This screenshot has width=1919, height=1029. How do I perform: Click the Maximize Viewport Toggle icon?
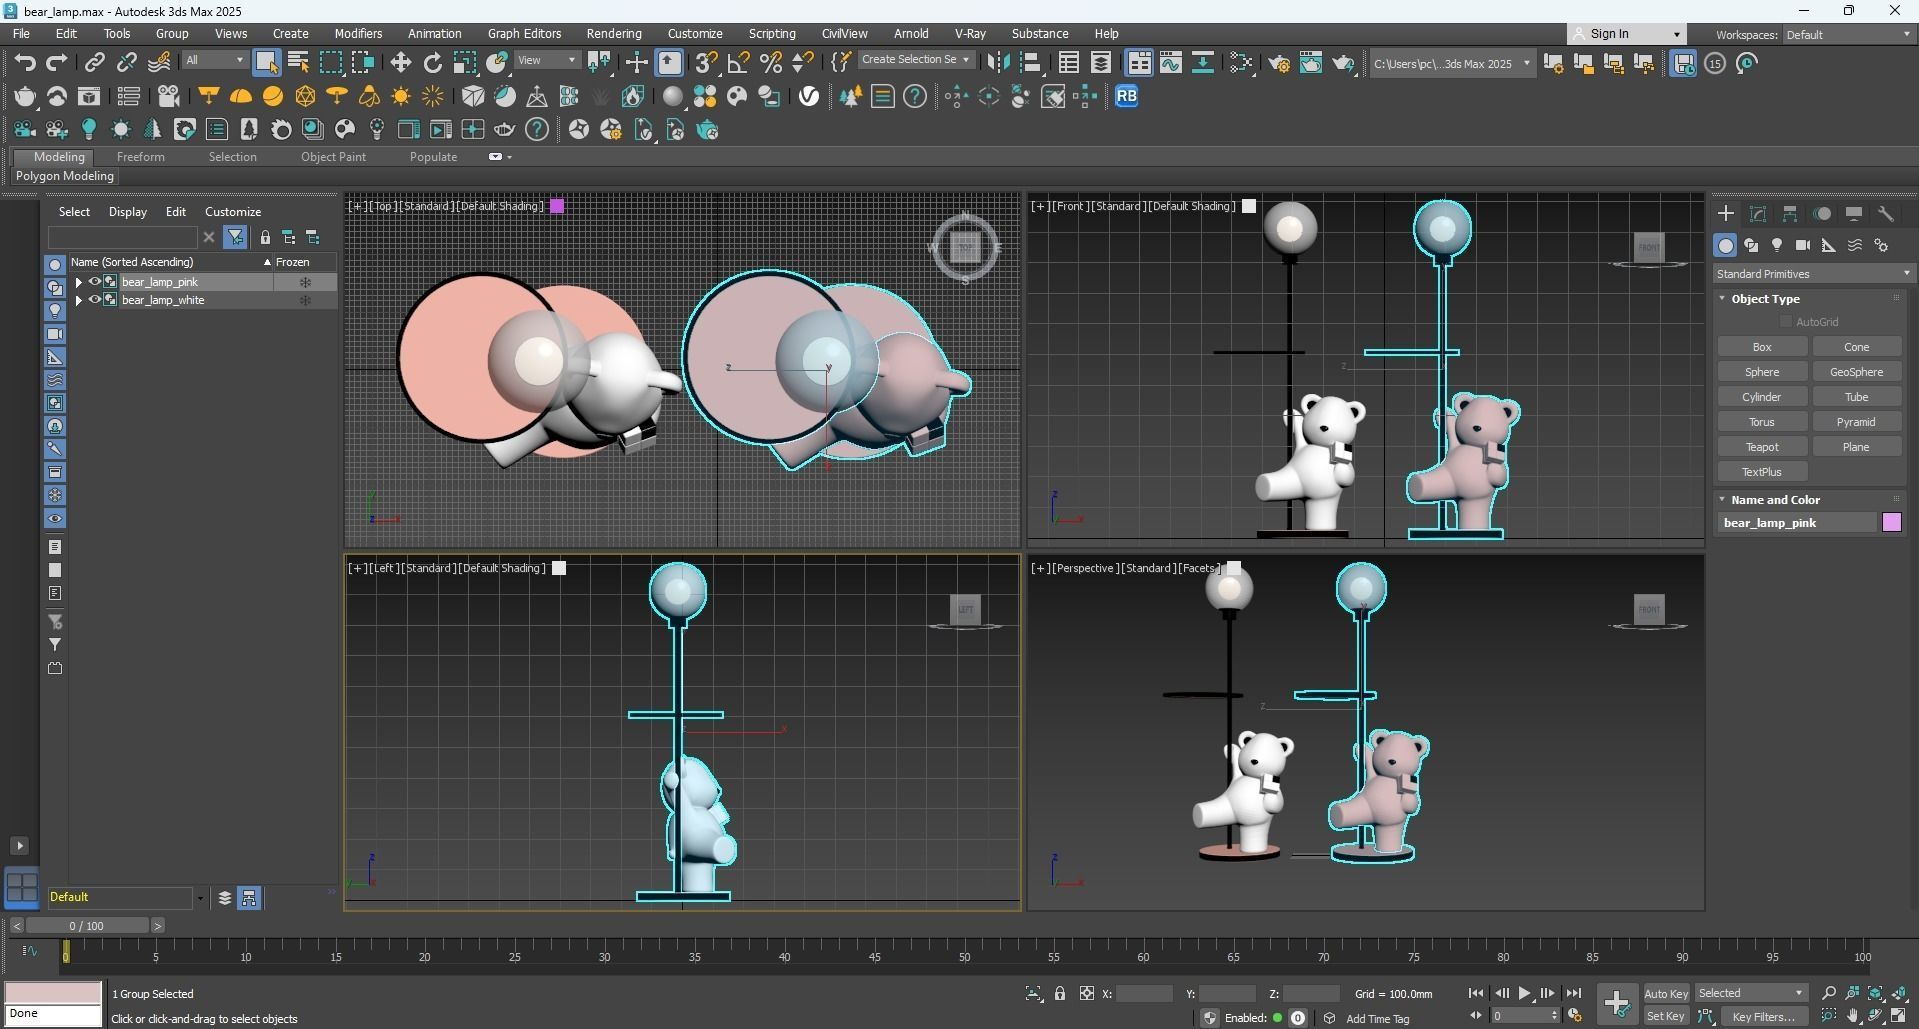click(1899, 1016)
